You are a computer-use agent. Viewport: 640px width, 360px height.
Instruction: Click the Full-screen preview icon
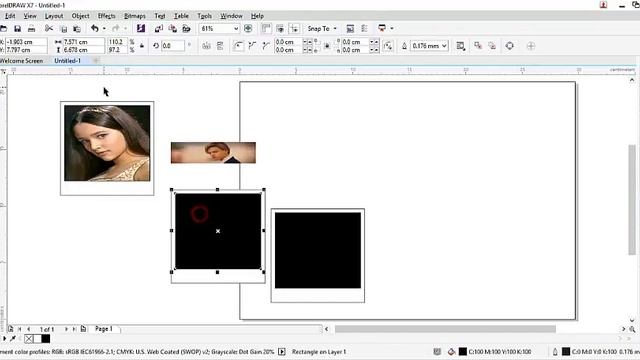point(248,29)
